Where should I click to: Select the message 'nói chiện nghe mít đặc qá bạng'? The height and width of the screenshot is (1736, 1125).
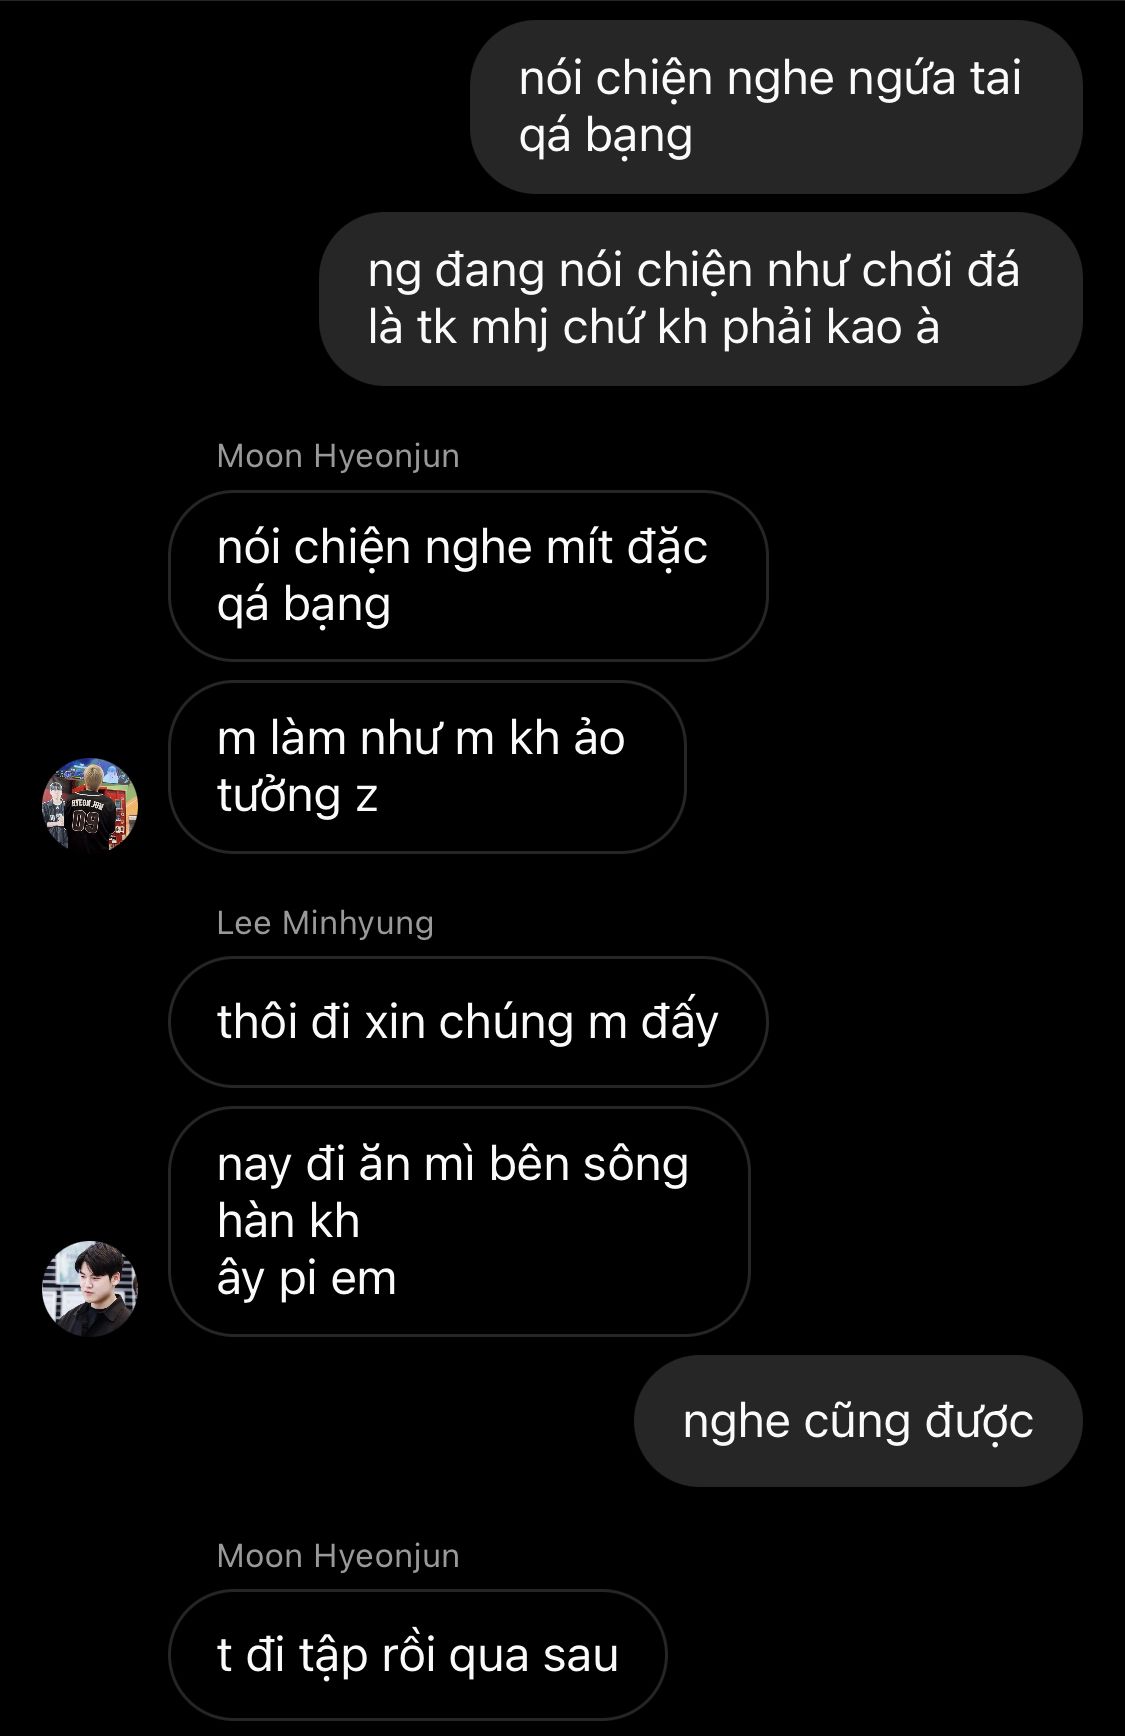pyautogui.click(x=468, y=575)
